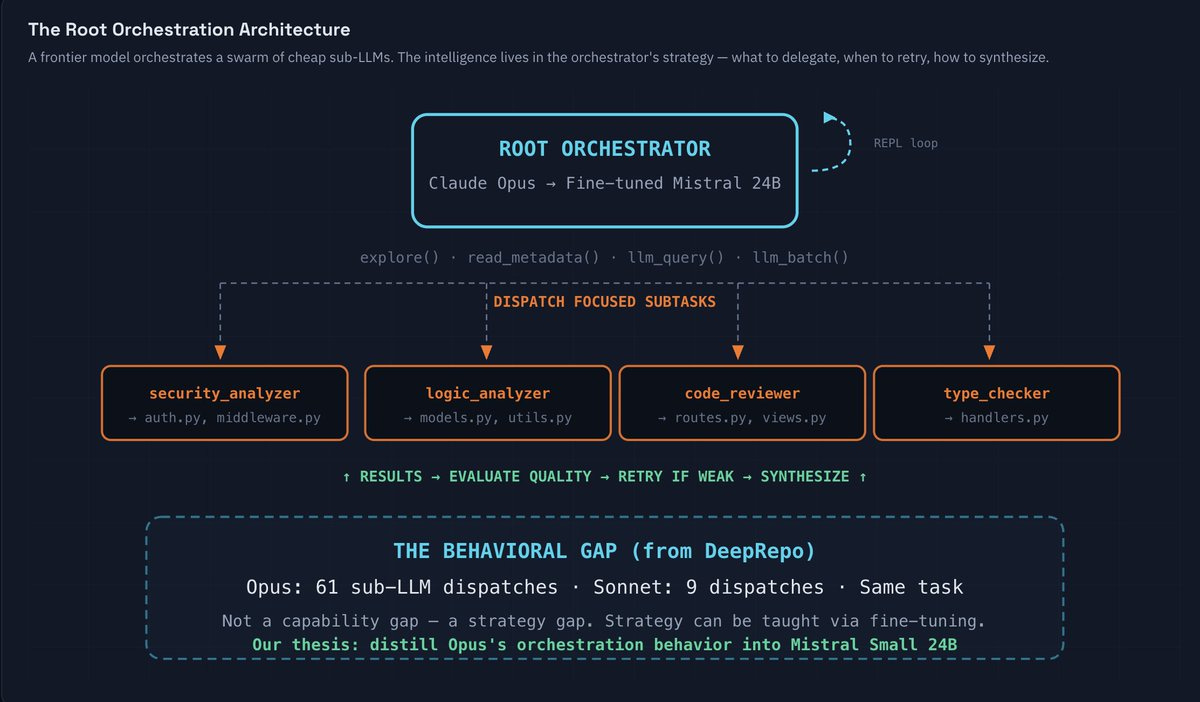Click the explore() function text
1200x702 pixels.
pyautogui.click(x=400, y=257)
